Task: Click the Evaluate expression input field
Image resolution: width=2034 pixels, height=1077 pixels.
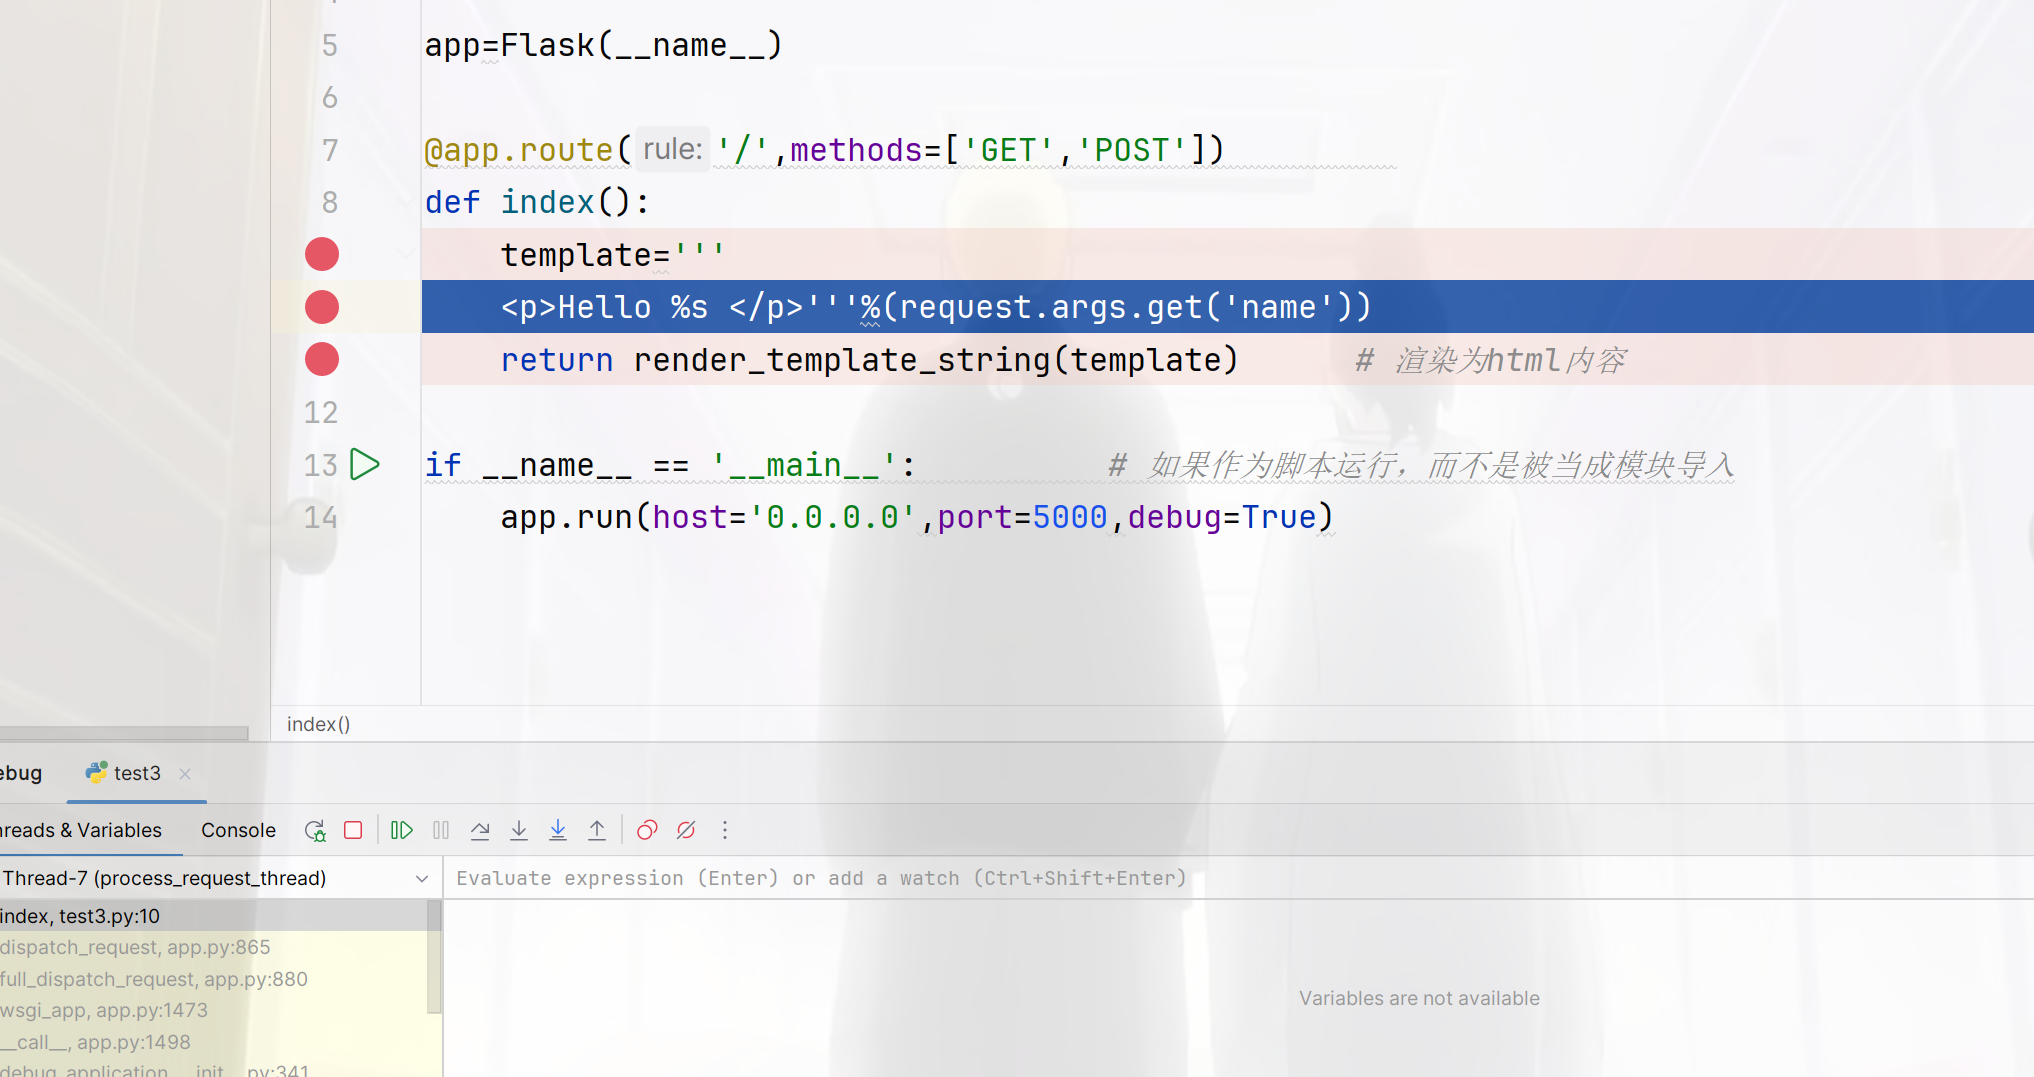Action: click(1238, 878)
